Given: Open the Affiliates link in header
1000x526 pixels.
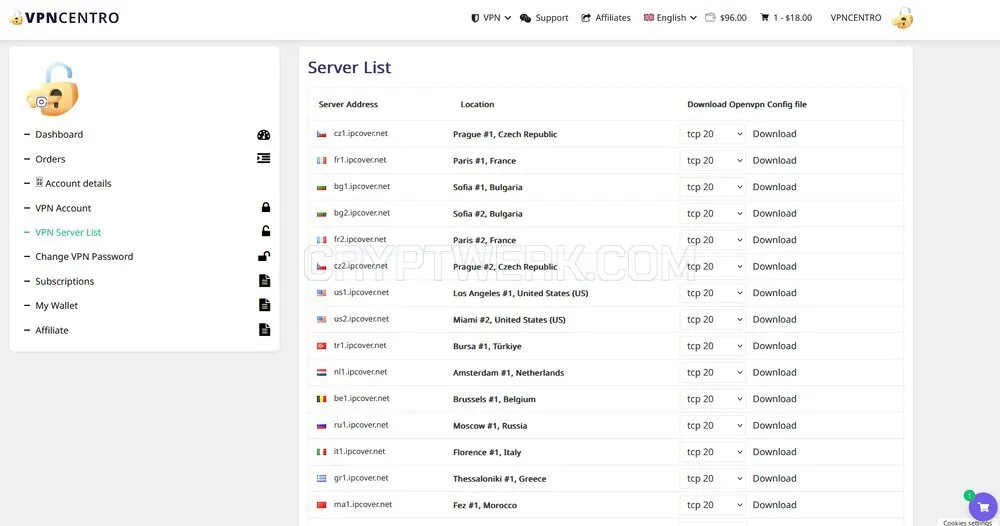Looking at the screenshot, I should [x=606, y=18].
